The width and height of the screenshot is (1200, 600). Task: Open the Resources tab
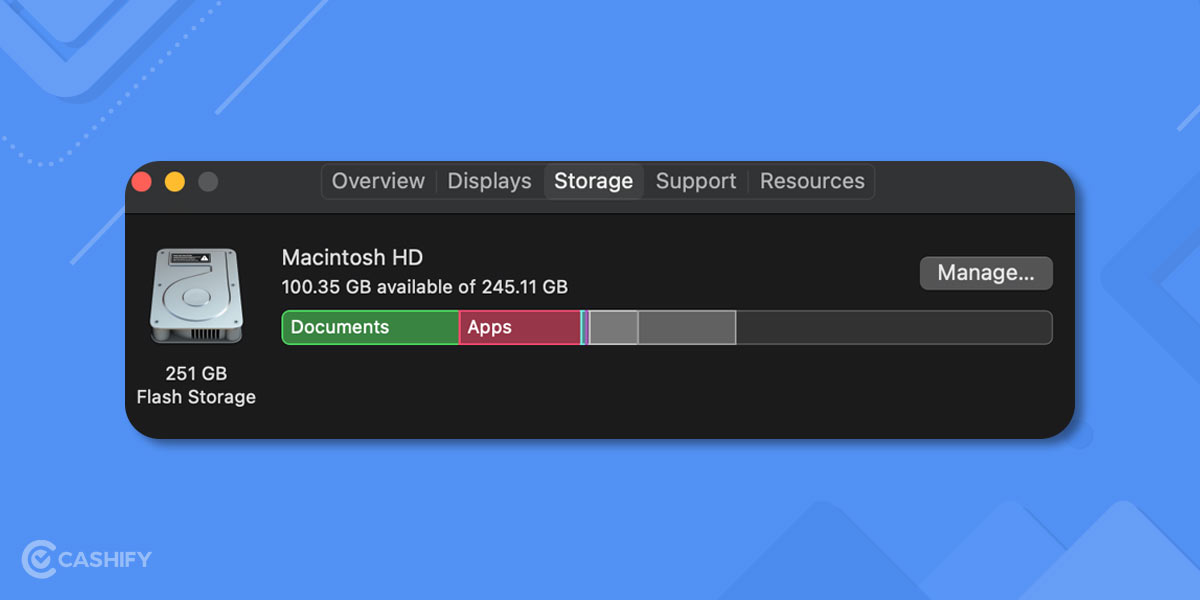[812, 181]
